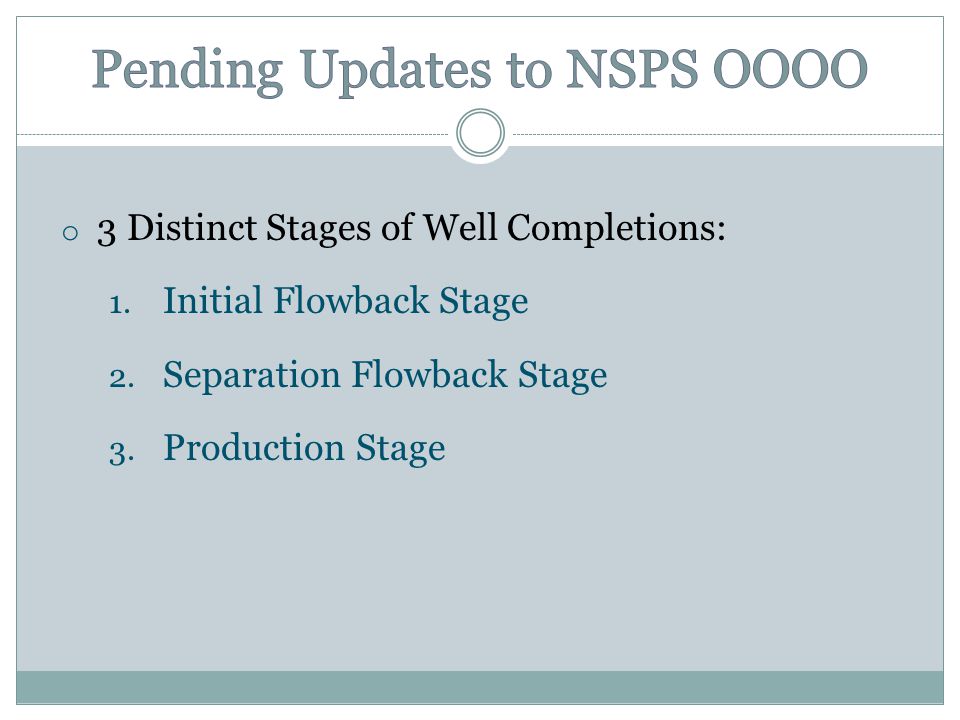The image size is (960, 720).
Task: Click the list number '1.' marker
Action: click(x=120, y=304)
